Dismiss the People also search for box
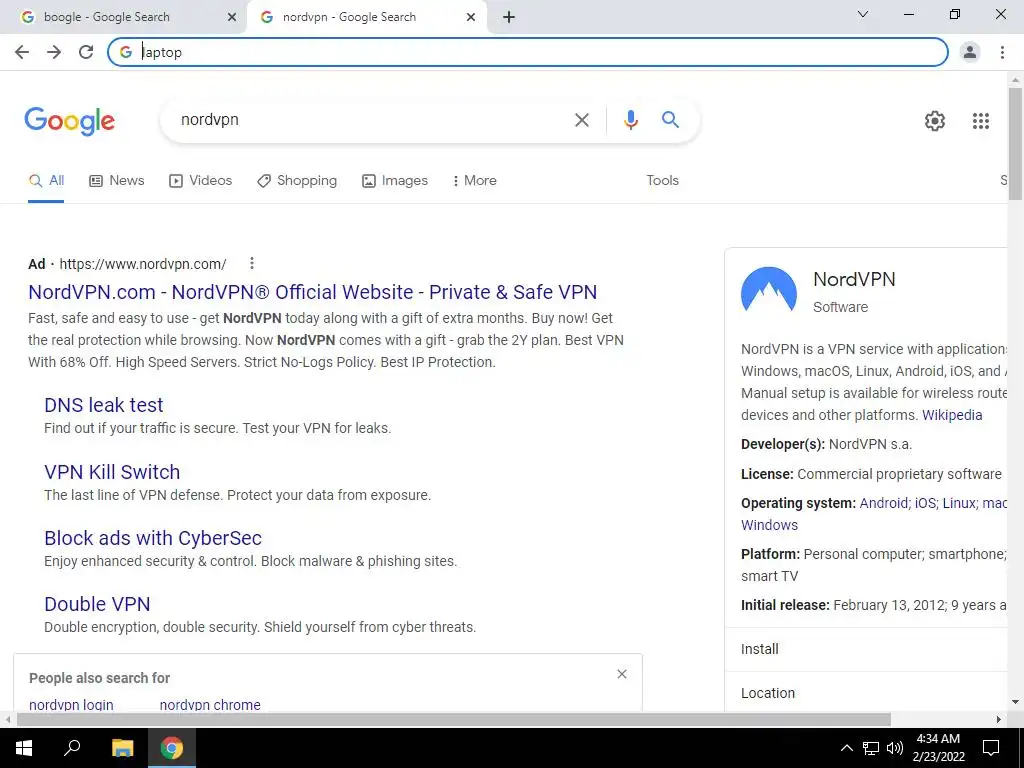This screenshot has height=768, width=1024. pyautogui.click(x=622, y=674)
